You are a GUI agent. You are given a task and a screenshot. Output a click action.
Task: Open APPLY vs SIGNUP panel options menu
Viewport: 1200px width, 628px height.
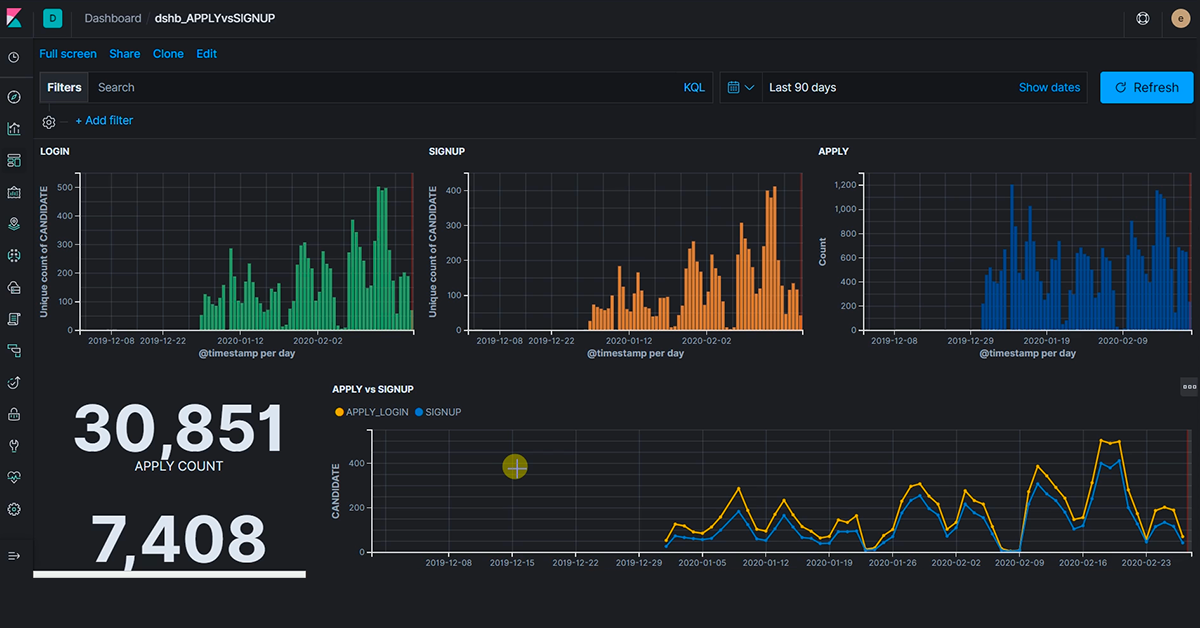click(x=1189, y=386)
